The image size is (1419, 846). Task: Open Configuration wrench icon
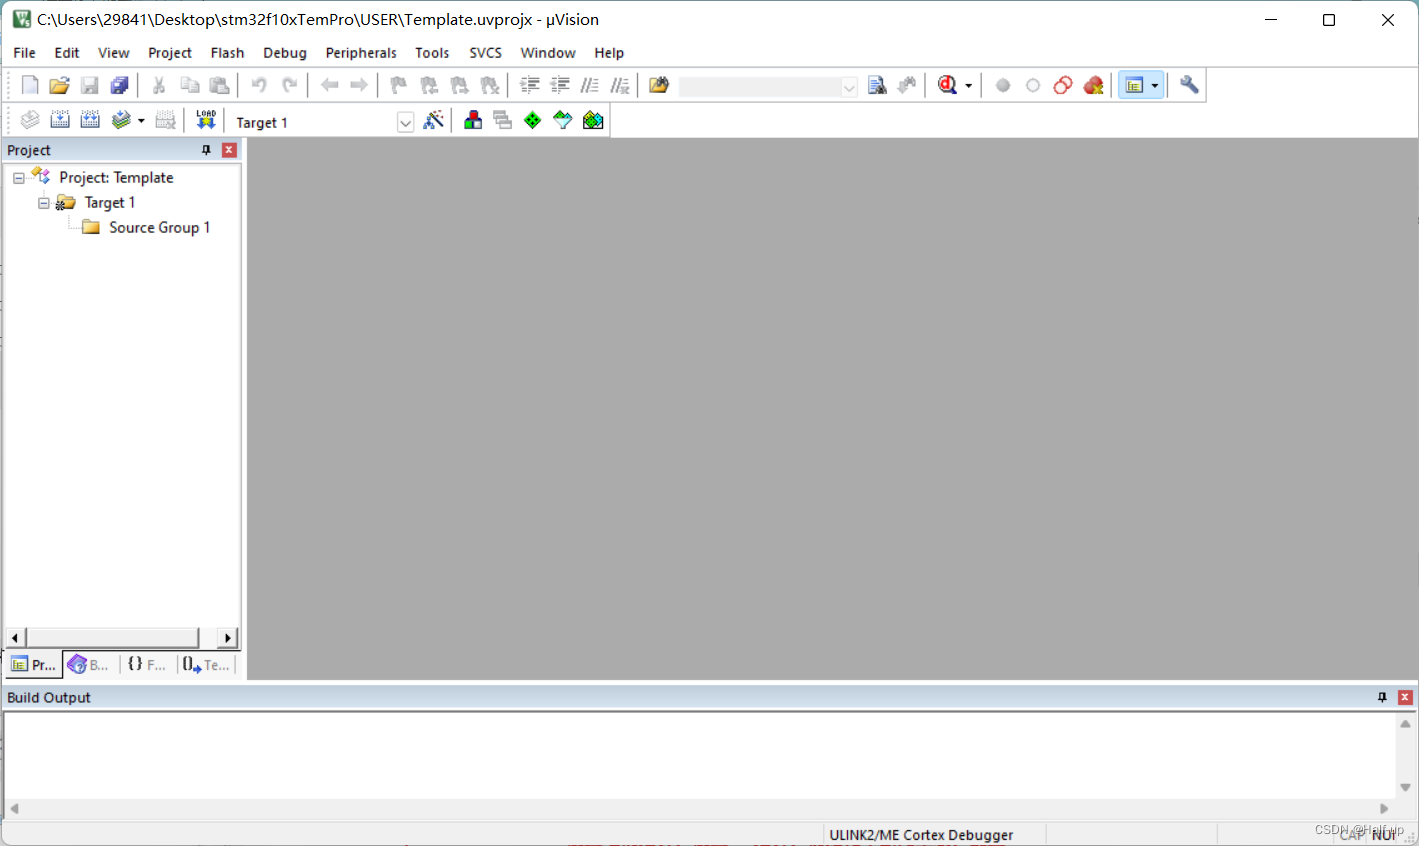(1189, 85)
